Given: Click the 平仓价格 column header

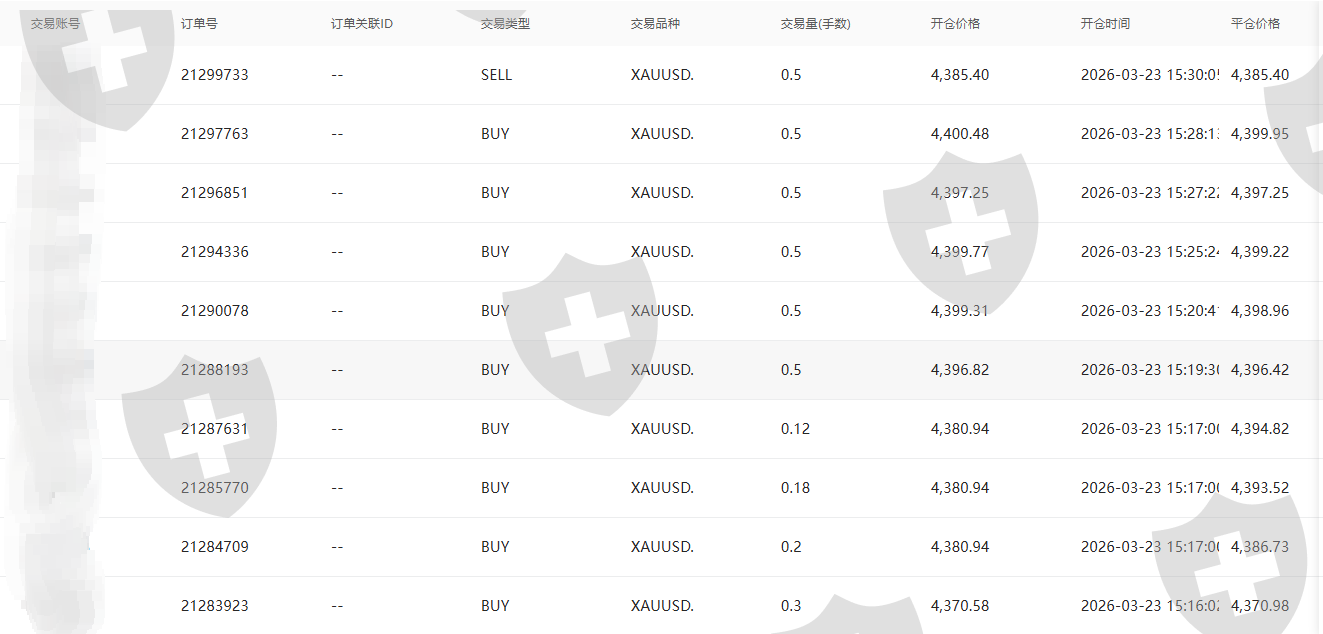Looking at the screenshot, I should tap(1255, 24).
